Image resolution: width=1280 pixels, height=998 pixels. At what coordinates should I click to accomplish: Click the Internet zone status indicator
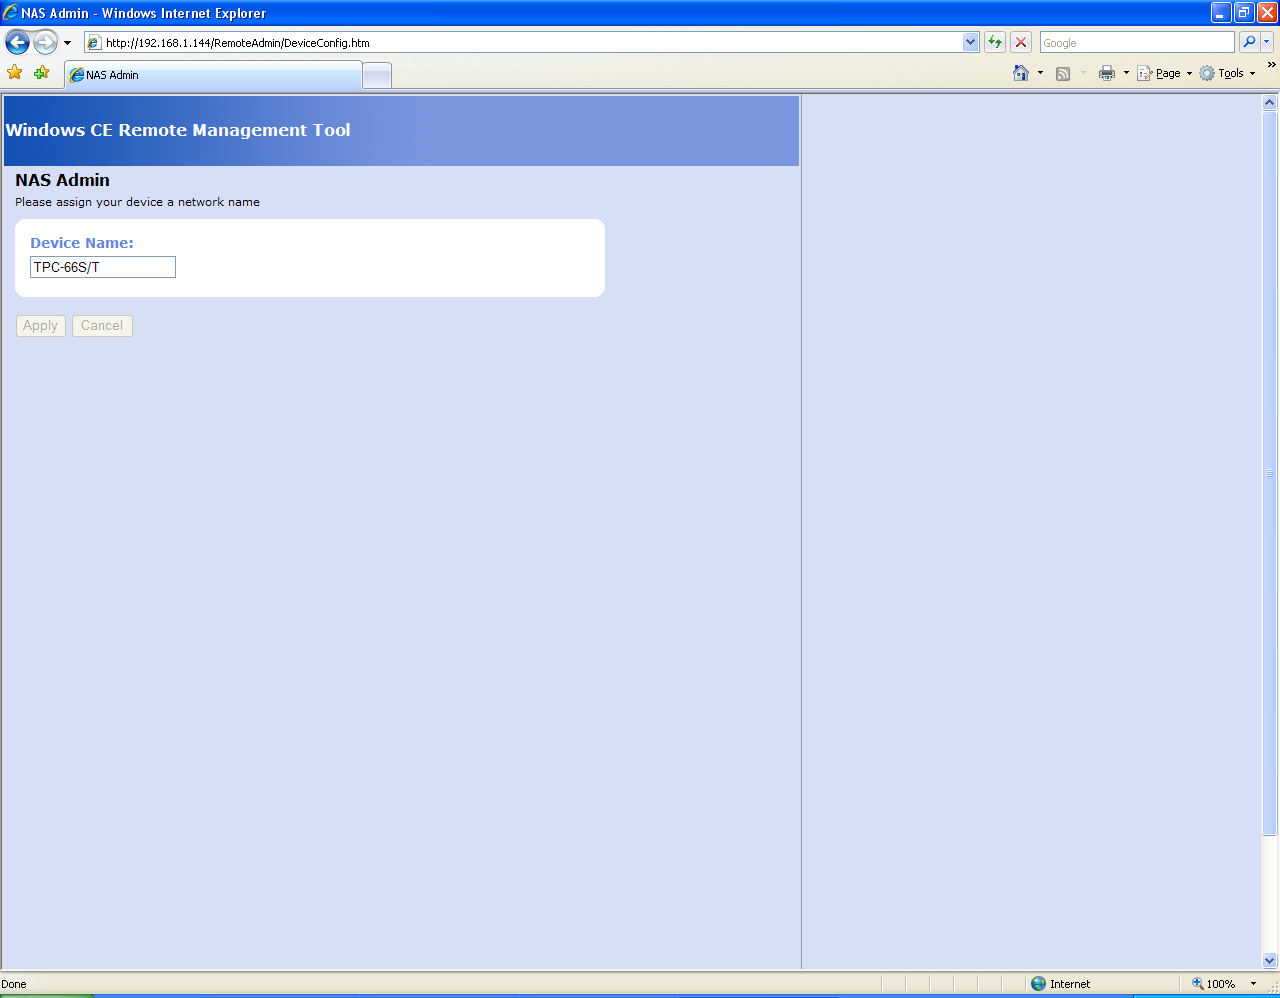pos(1061,984)
